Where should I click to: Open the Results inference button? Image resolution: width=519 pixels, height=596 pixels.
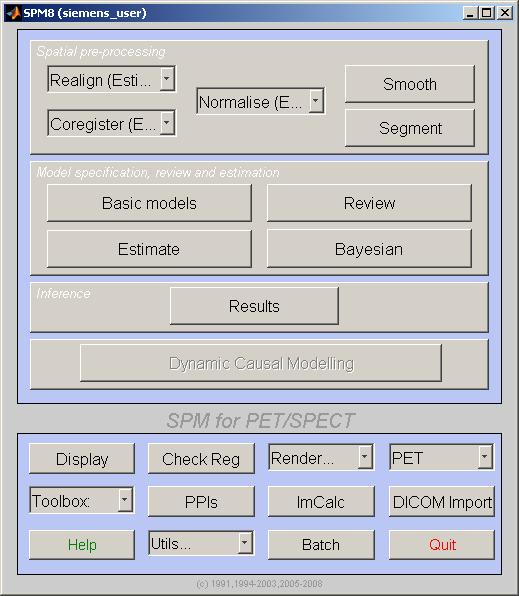(254, 306)
